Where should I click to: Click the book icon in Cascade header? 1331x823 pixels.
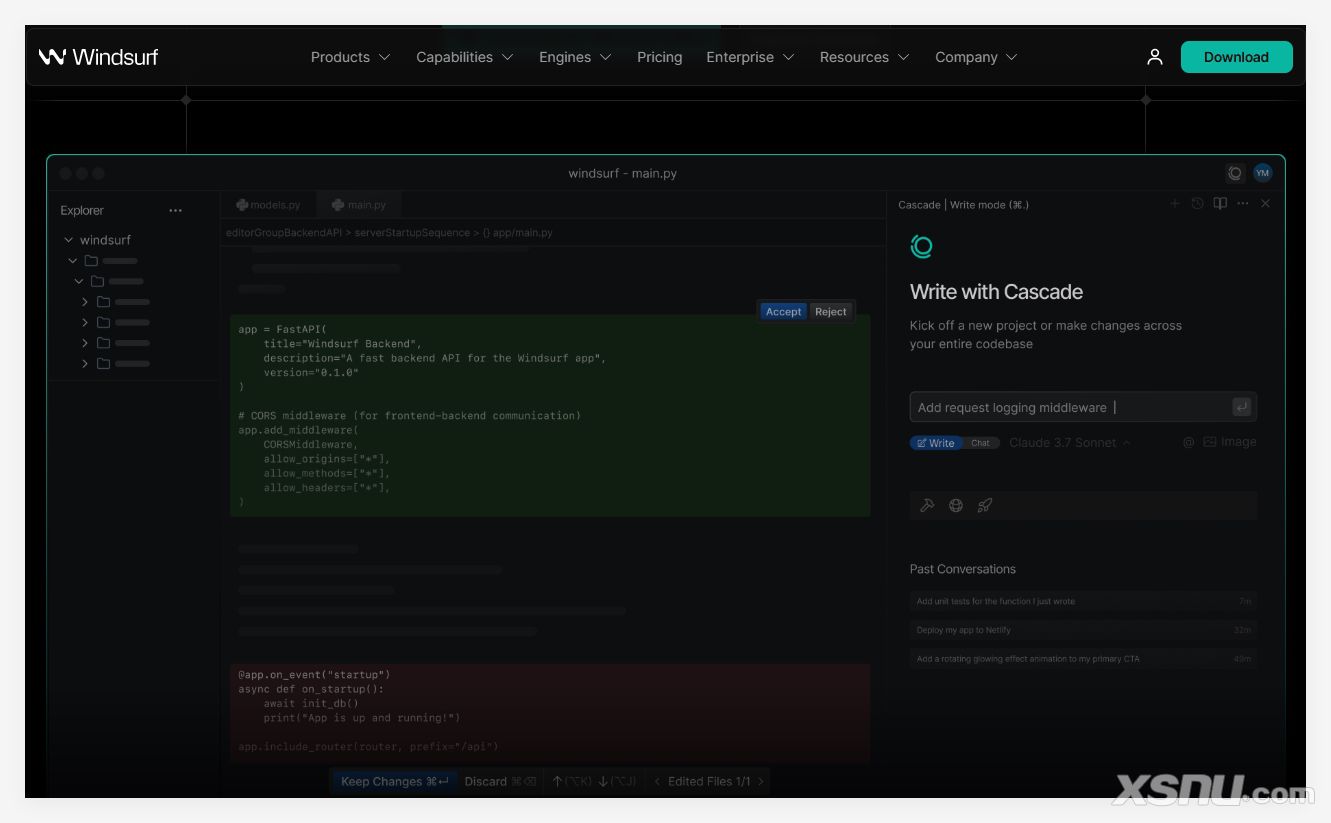coord(1220,204)
